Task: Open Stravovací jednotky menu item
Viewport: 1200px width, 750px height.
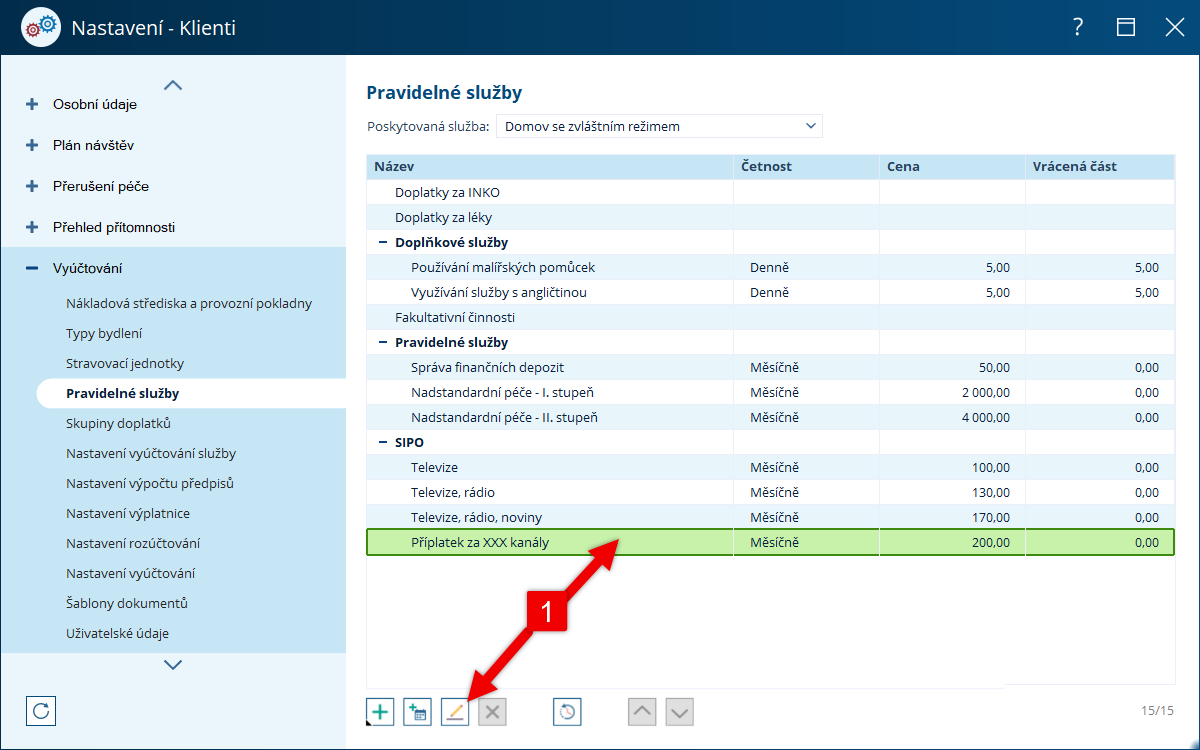Action: 125,363
